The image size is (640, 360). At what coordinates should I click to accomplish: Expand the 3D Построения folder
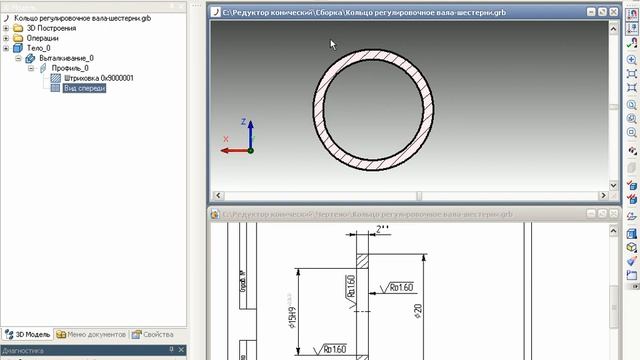(6, 28)
